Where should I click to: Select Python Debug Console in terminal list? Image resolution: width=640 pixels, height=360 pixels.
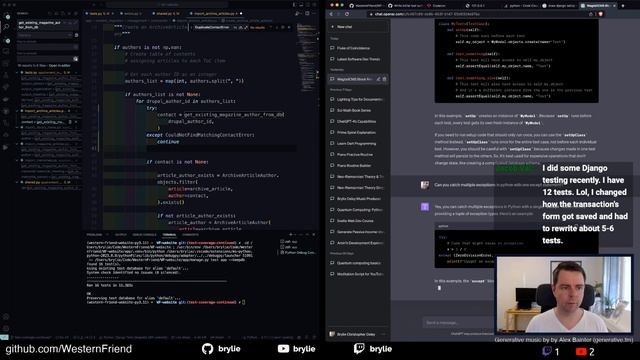(298, 253)
